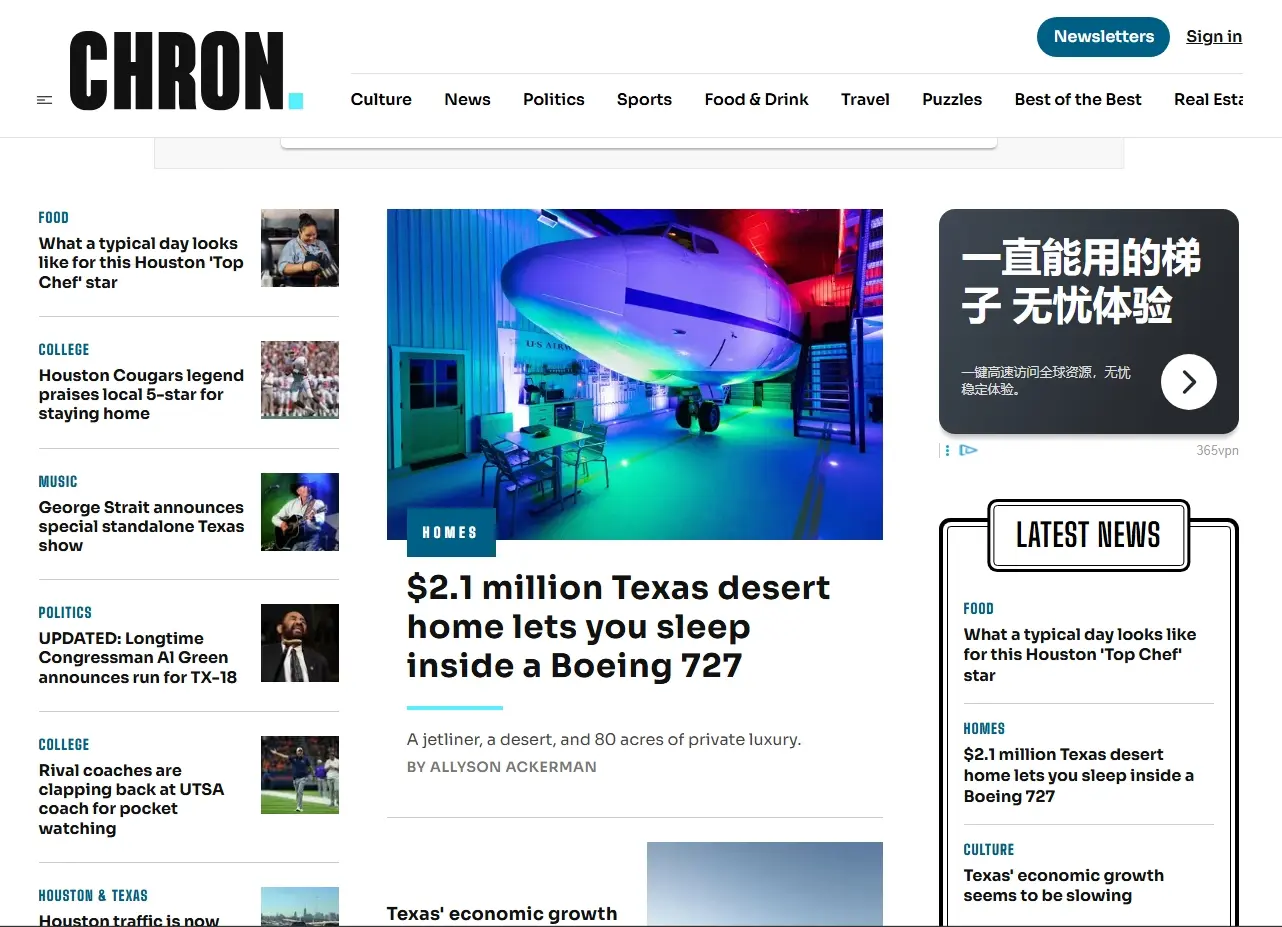Open the hamburger navigation menu
The height and width of the screenshot is (927, 1282).
(x=44, y=100)
